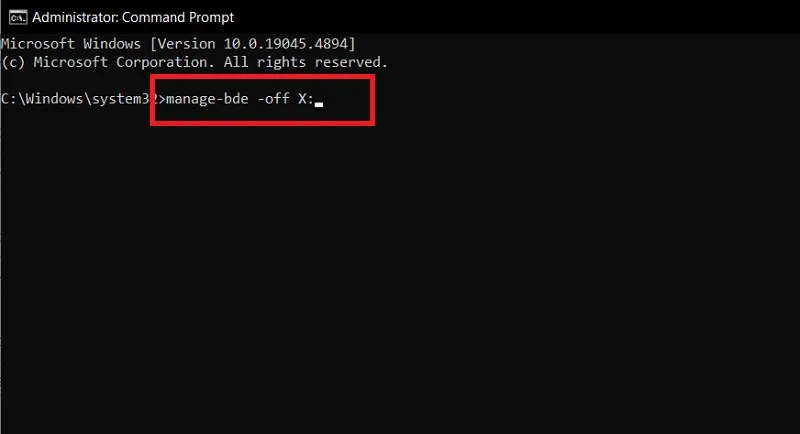This screenshot has height=434, width=800.
Task: Click "Windows" in the prompt path
Action: coord(55,98)
